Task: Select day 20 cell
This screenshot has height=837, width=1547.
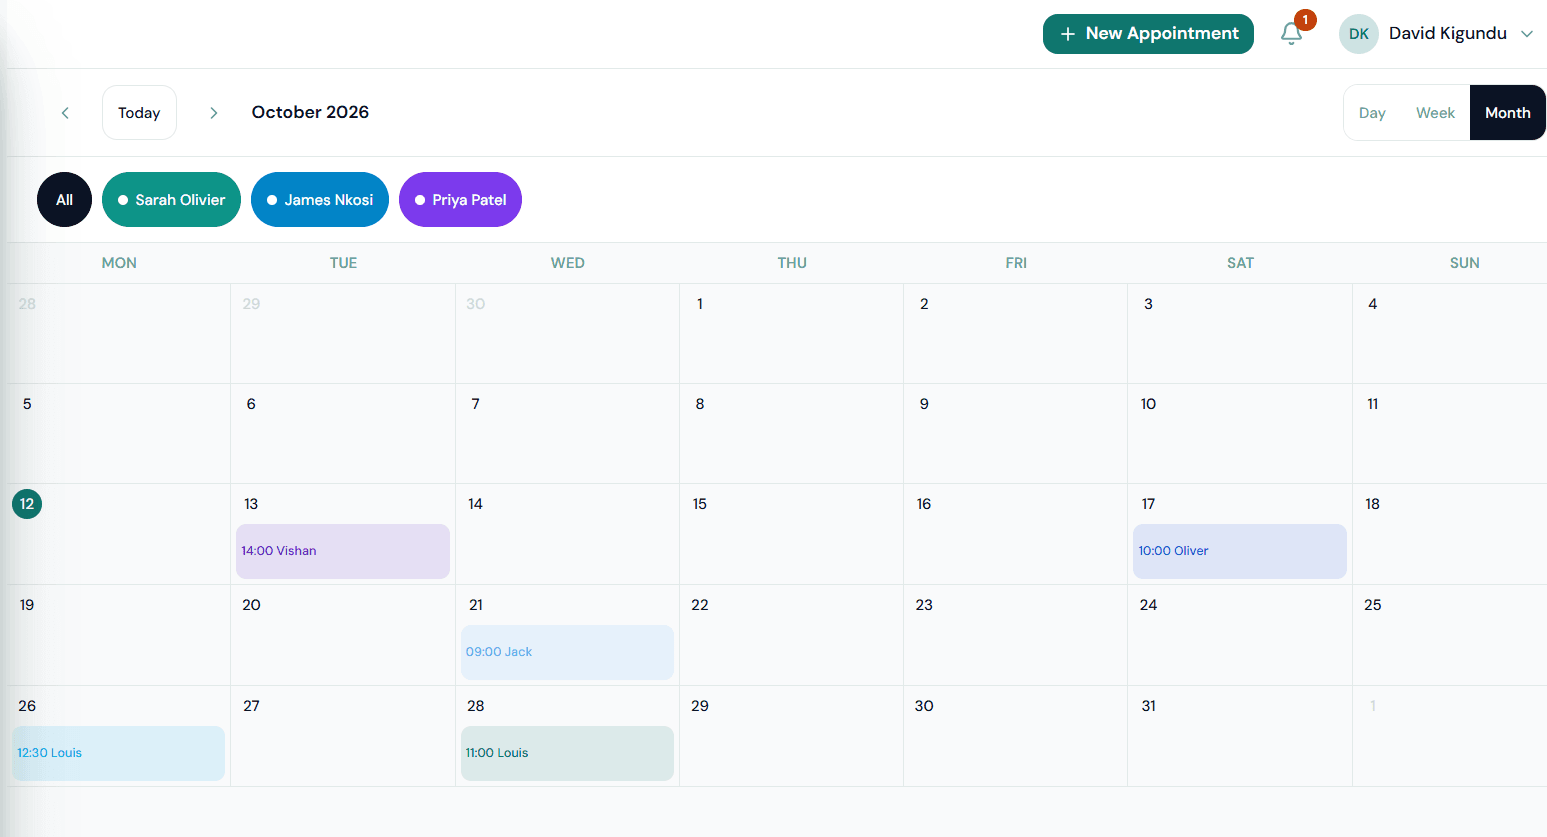Action: (x=343, y=635)
